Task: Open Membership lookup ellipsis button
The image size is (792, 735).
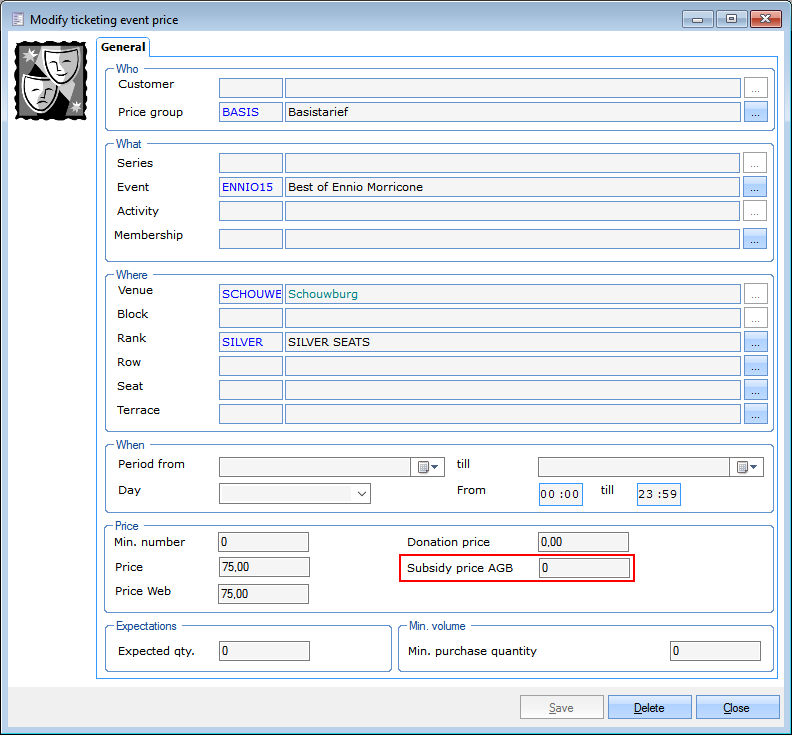Action: pos(755,238)
